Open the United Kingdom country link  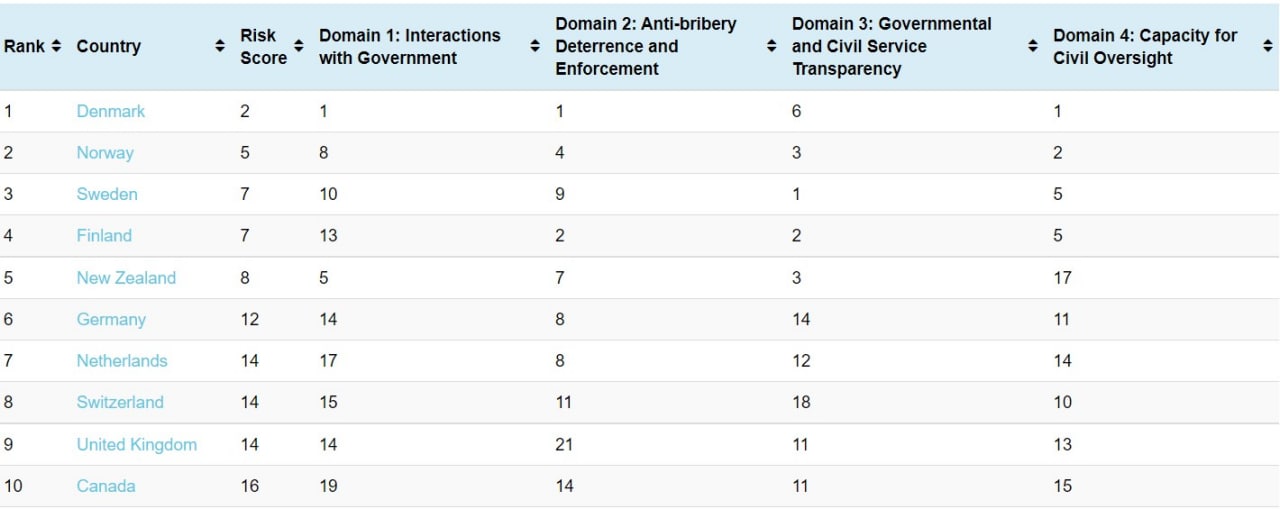[137, 444]
